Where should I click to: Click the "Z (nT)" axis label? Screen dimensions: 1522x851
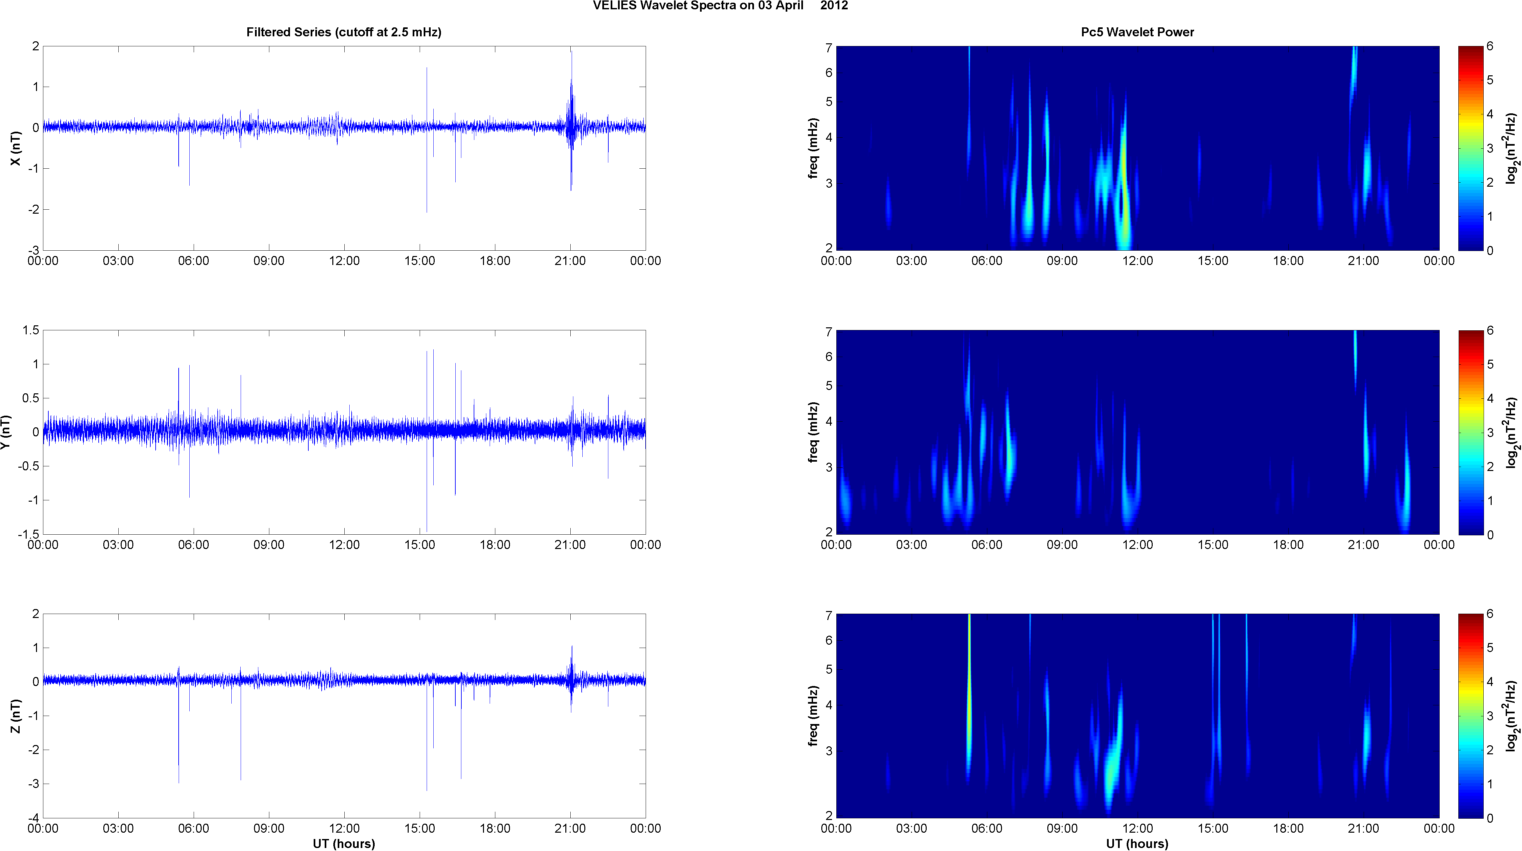(x=15, y=716)
